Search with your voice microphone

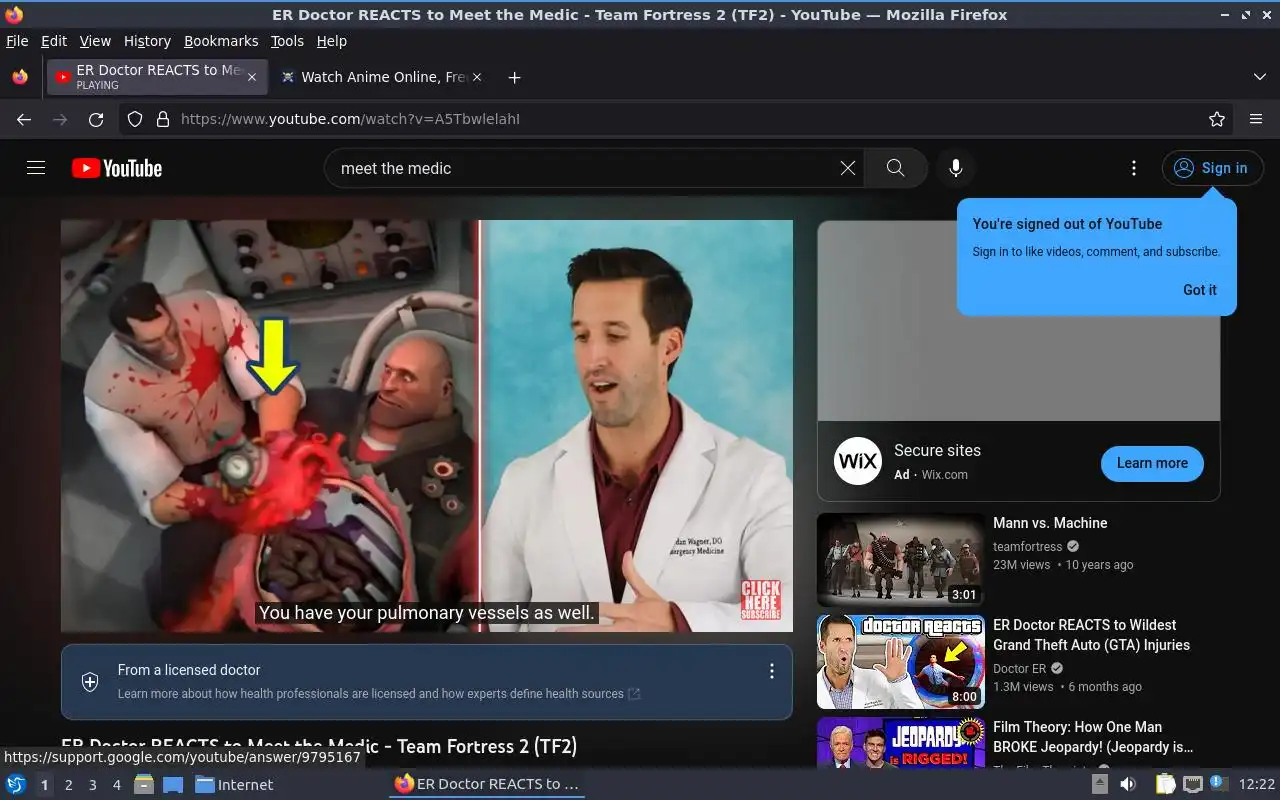coord(956,168)
